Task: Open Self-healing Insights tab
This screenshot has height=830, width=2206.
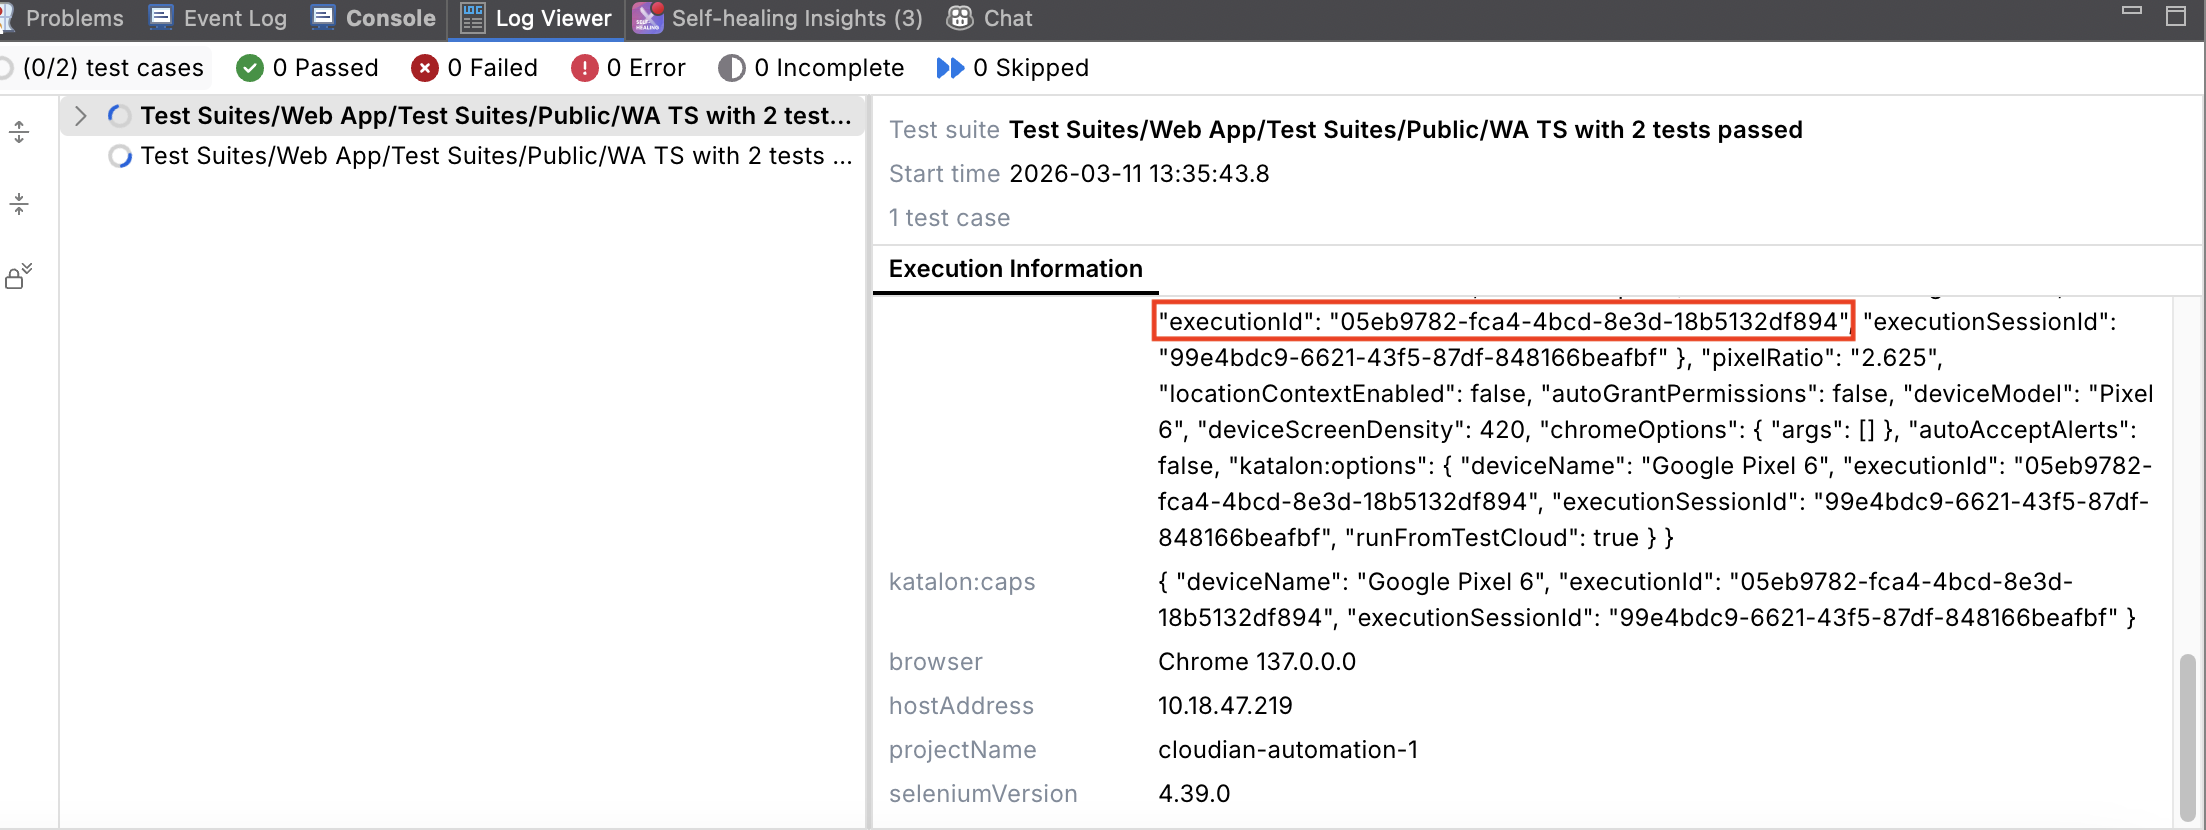Action: 778,18
